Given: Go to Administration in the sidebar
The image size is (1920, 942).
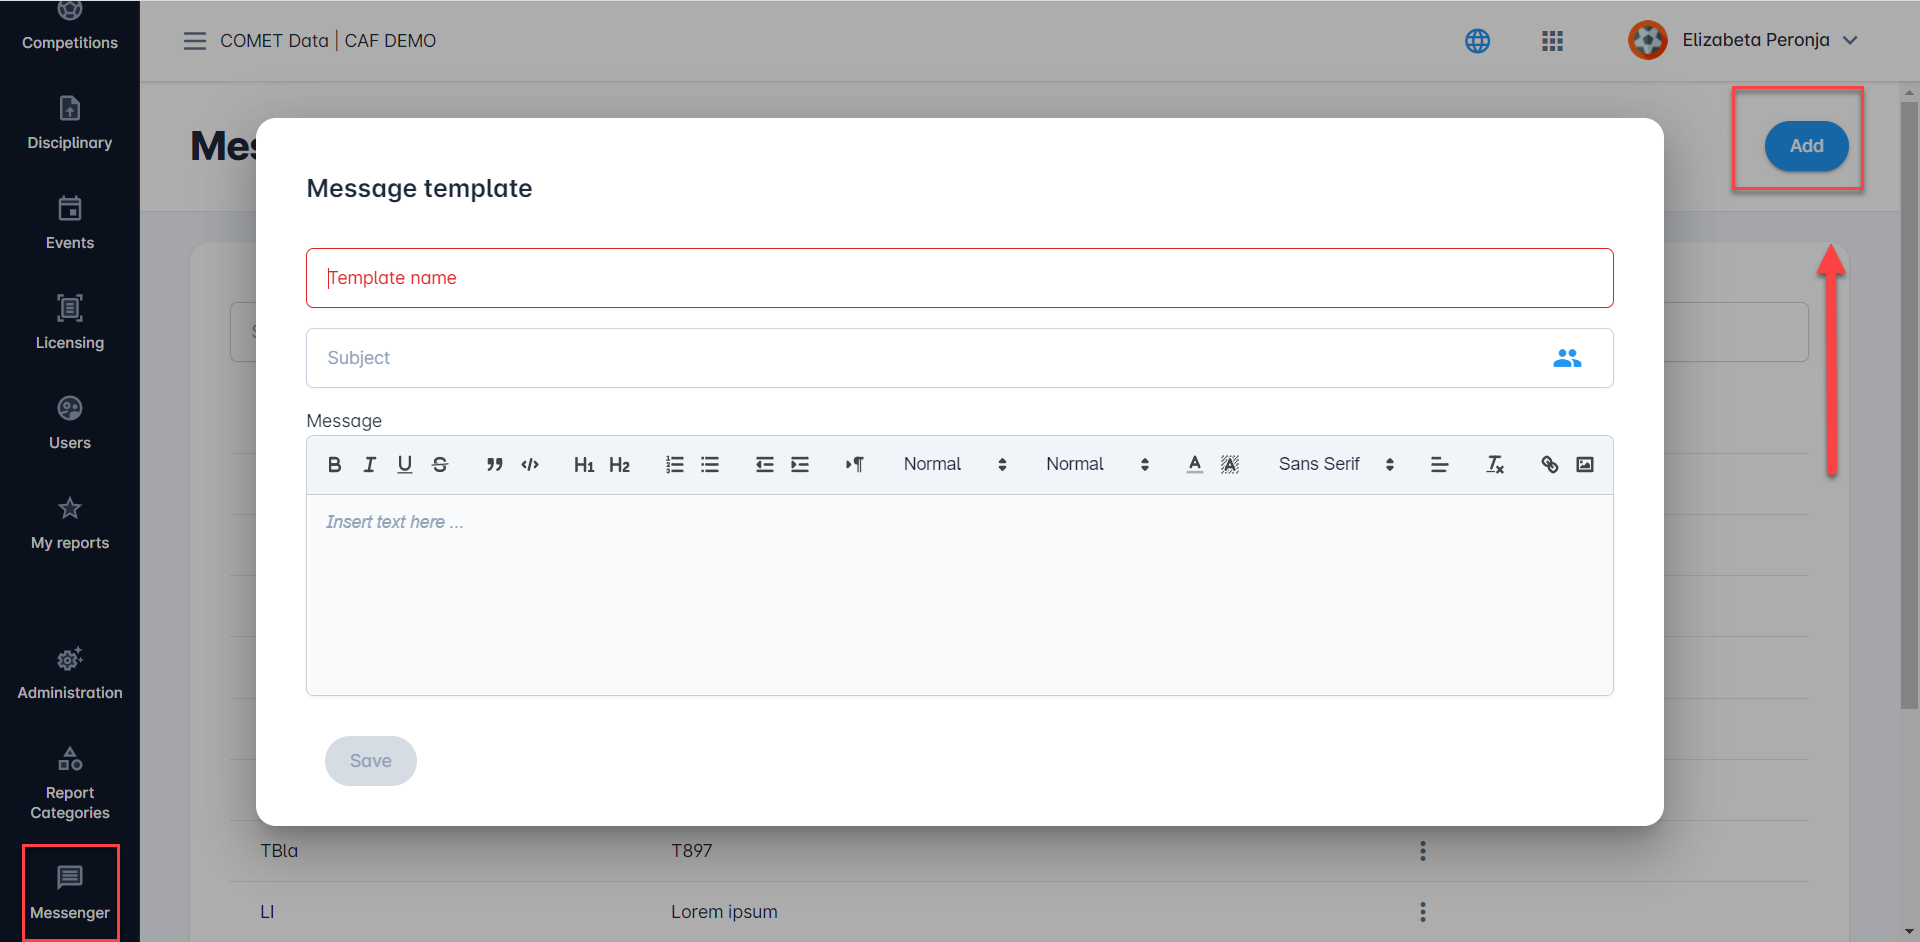Looking at the screenshot, I should pyautogui.click(x=70, y=673).
